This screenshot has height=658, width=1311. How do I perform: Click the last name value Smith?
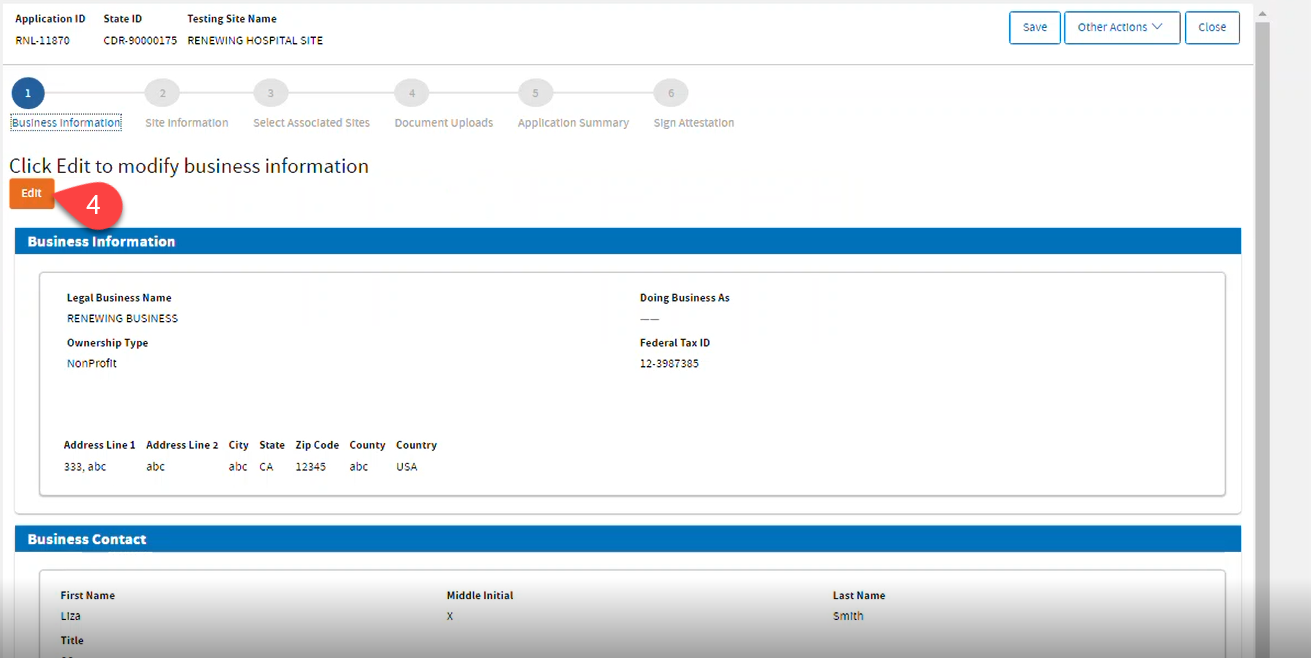[x=848, y=617]
